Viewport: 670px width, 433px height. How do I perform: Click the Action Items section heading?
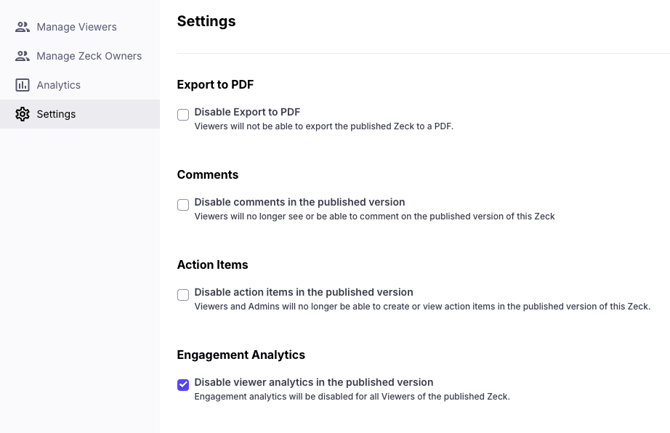212,265
